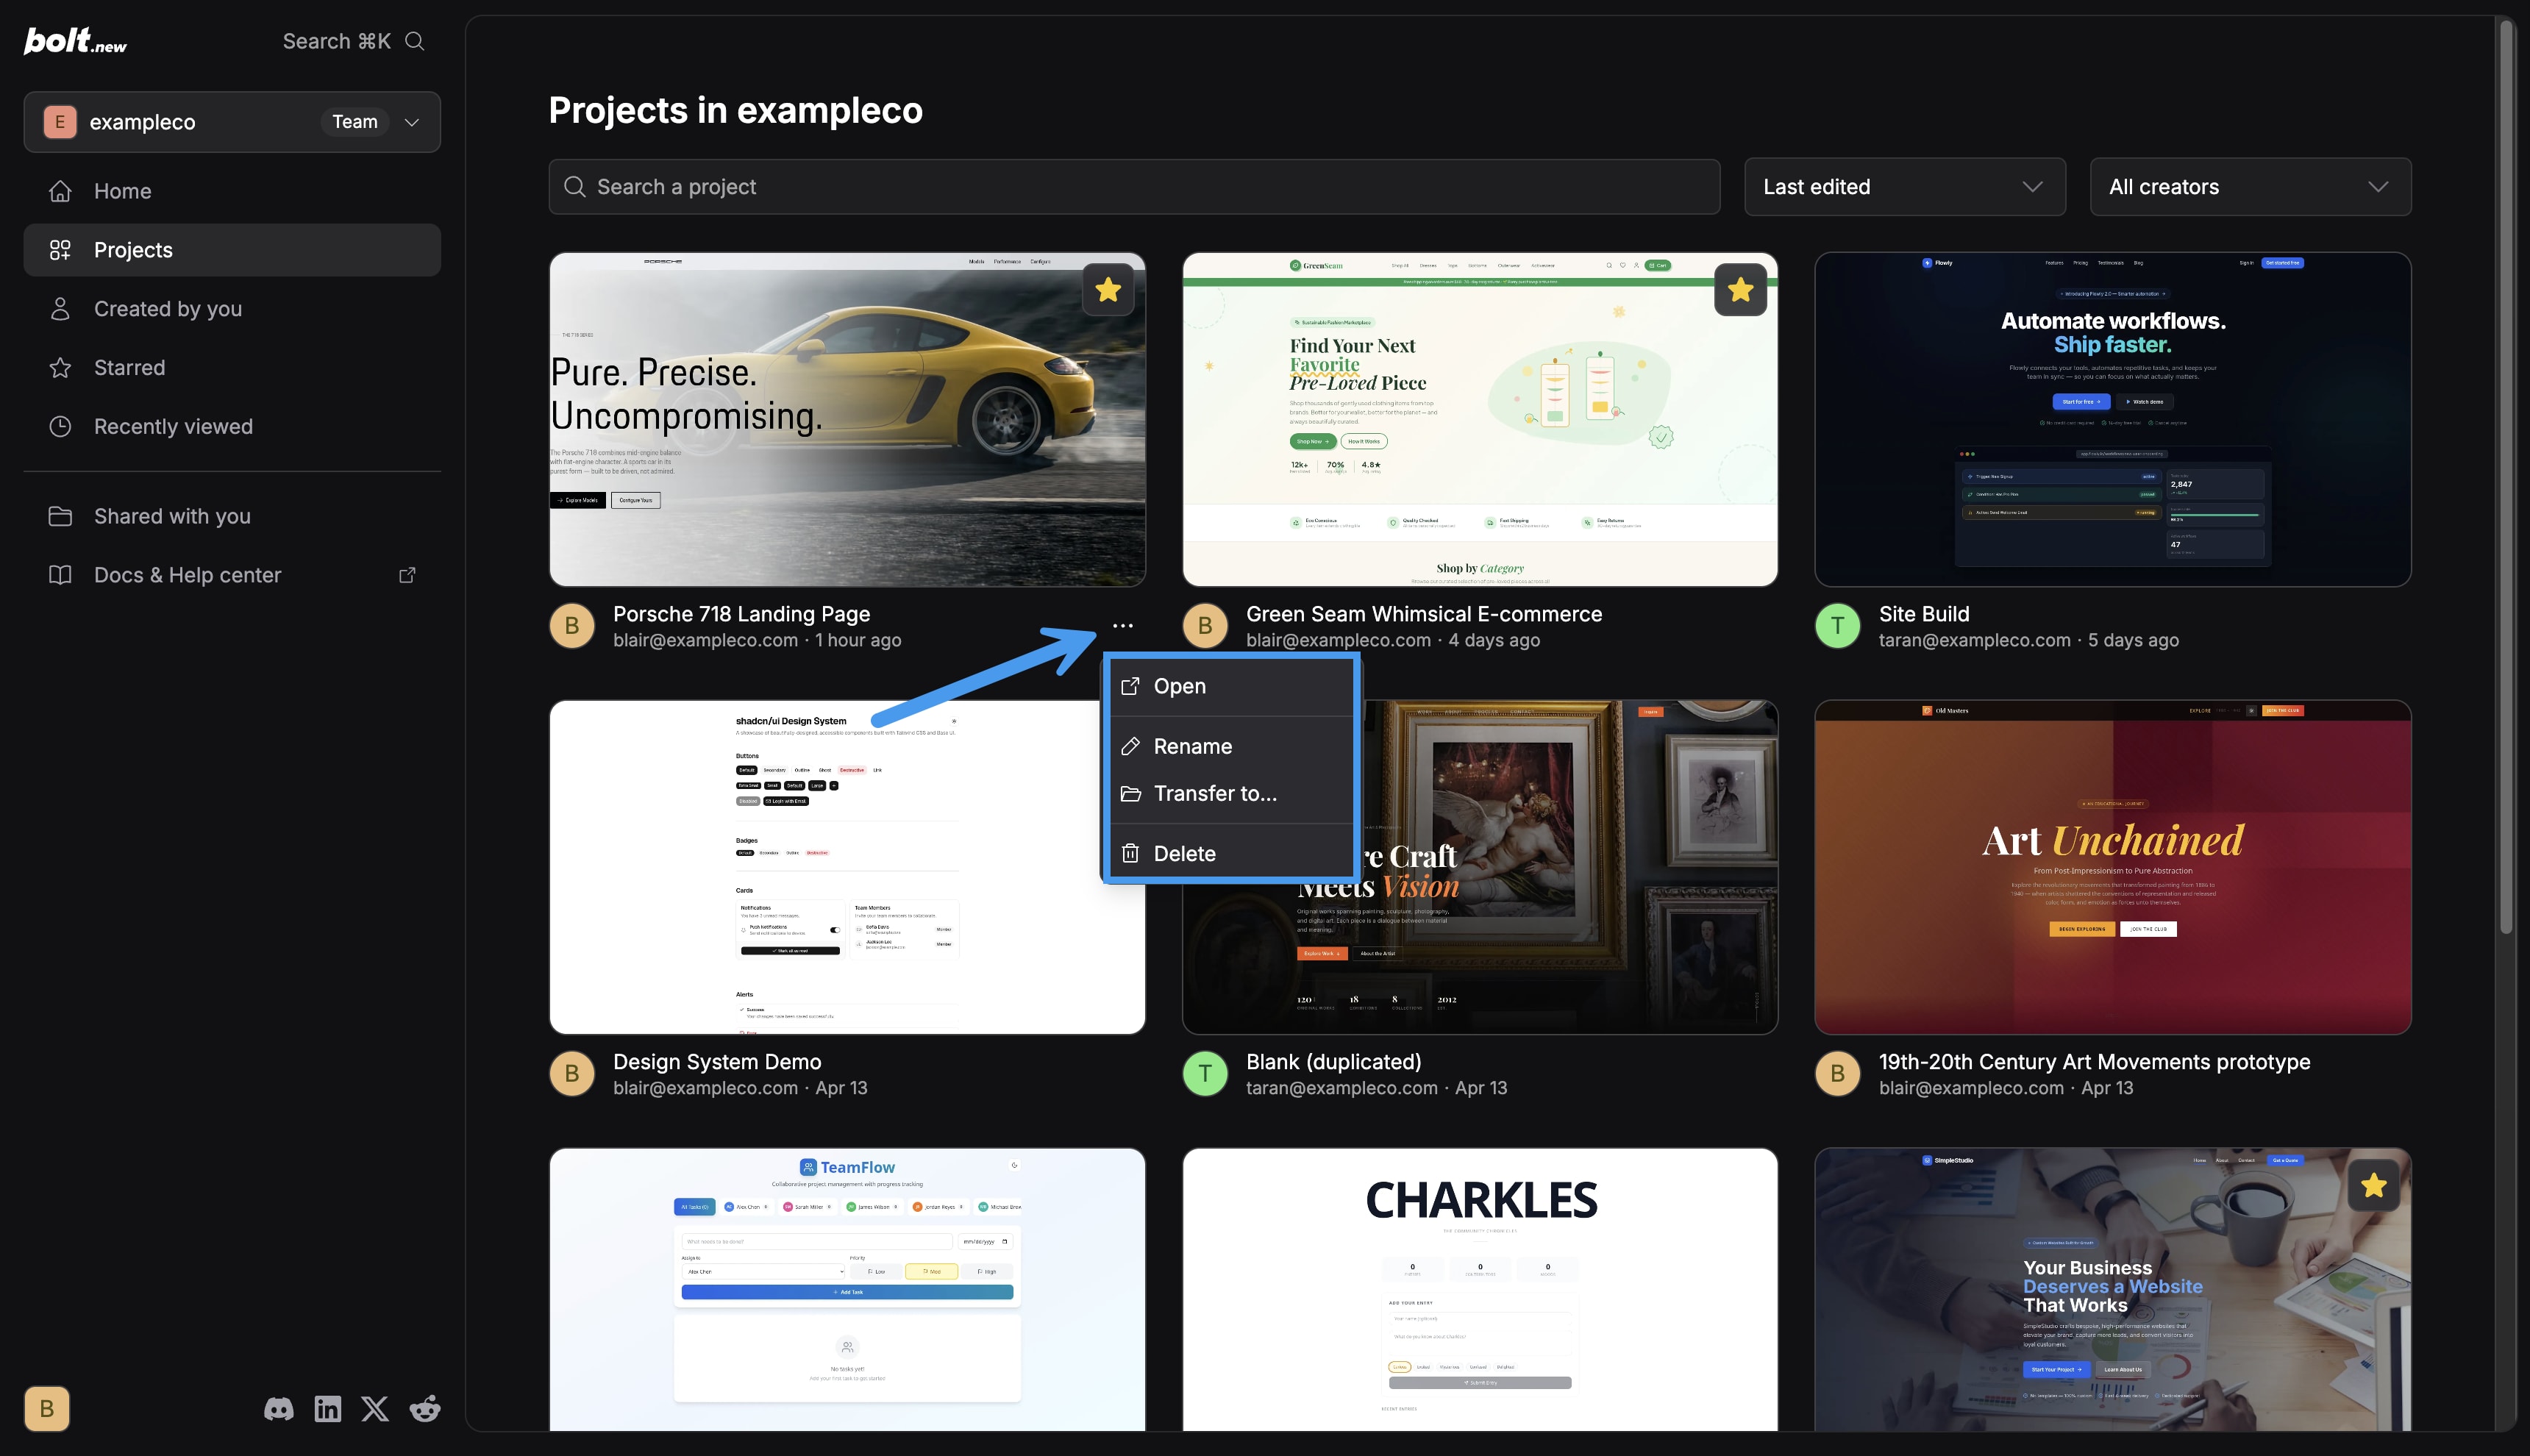This screenshot has height=1456, width=2530.
Task: Unstar the Porsche 718 Landing Page project
Action: pyautogui.click(x=1108, y=289)
